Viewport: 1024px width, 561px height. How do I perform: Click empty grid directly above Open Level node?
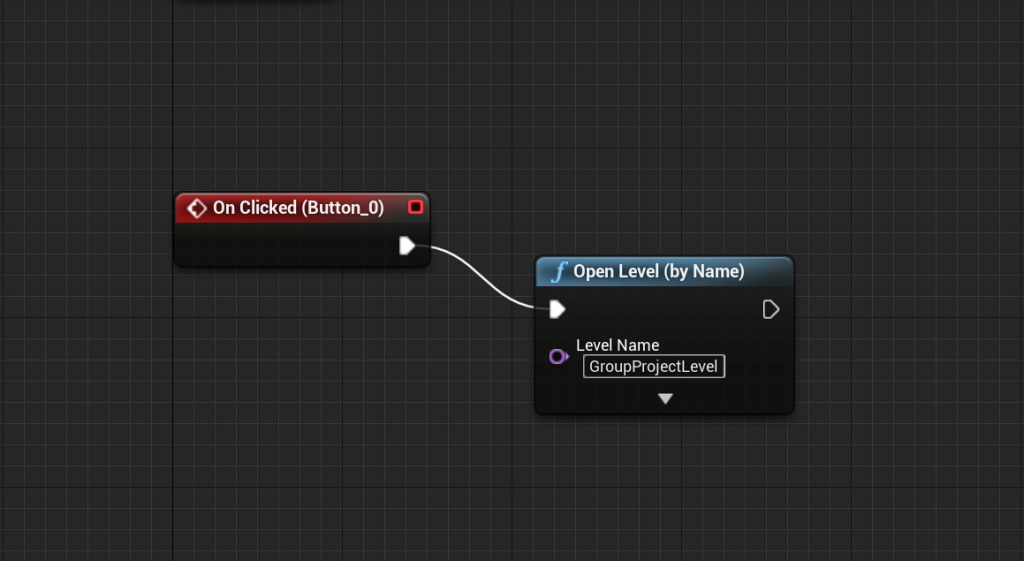665,200
